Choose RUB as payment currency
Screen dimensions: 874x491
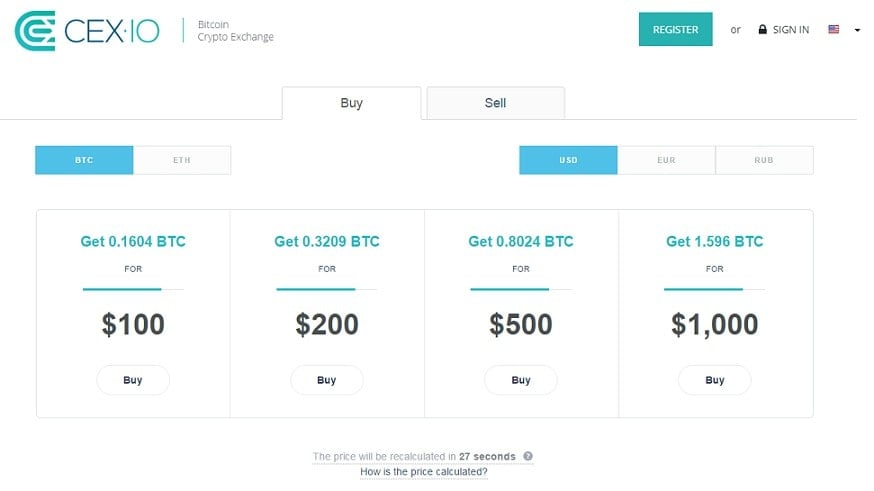[x=764, y=160]
